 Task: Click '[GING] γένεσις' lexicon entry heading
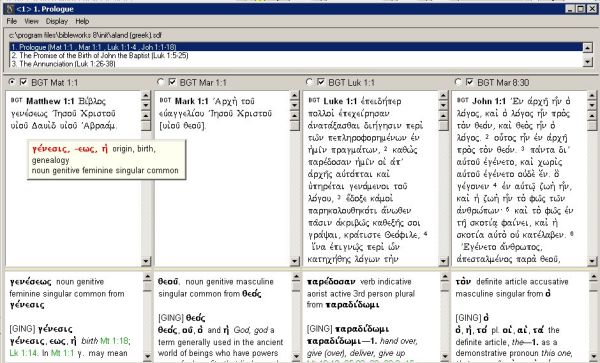pyautogui.click(x=41, y=329)
